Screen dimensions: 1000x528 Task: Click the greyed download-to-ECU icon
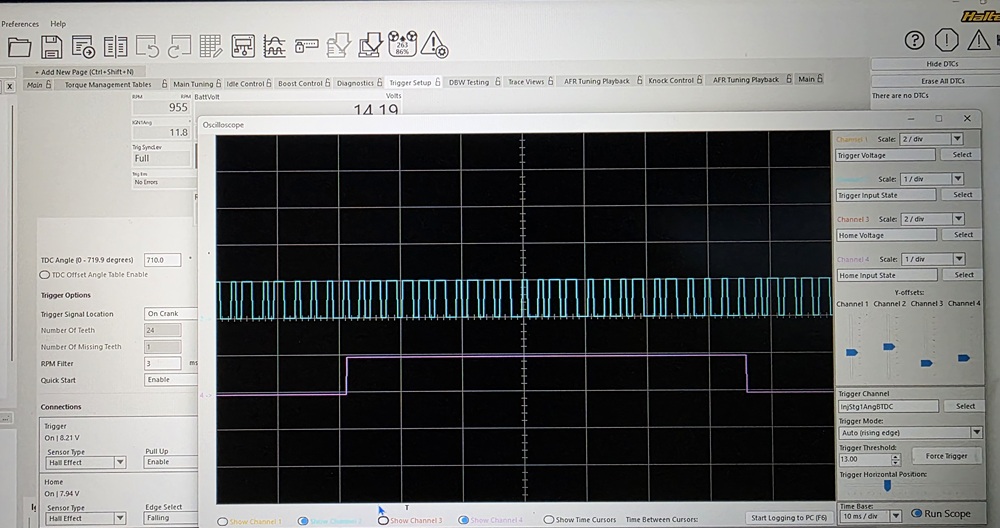[x=339, y=45]
